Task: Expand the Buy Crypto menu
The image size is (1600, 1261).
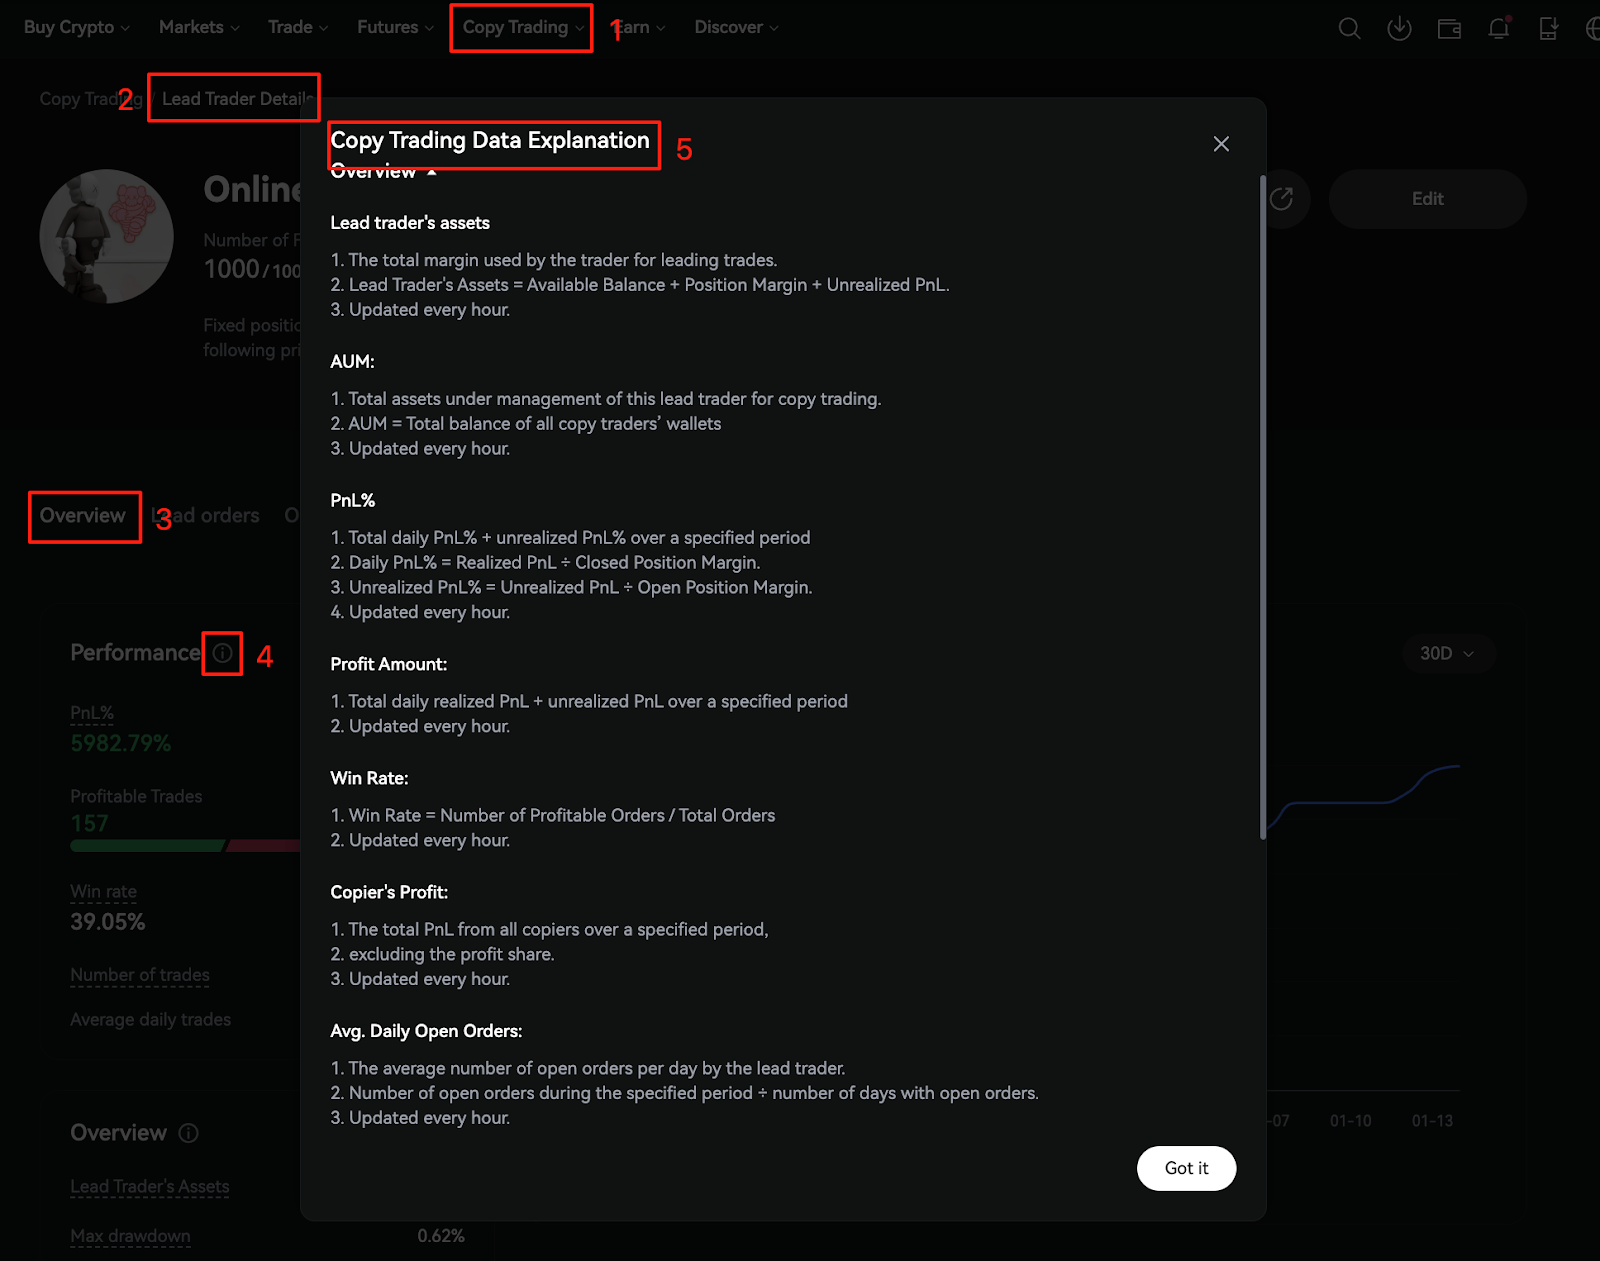Action: [x=77, y=28]
